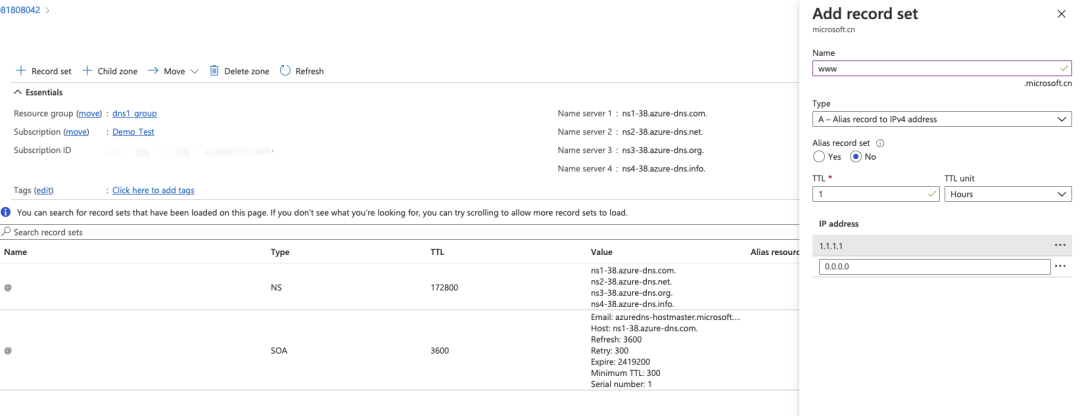Close the Add record set panel
1080x416 pixels.
tap(1061, 14)
